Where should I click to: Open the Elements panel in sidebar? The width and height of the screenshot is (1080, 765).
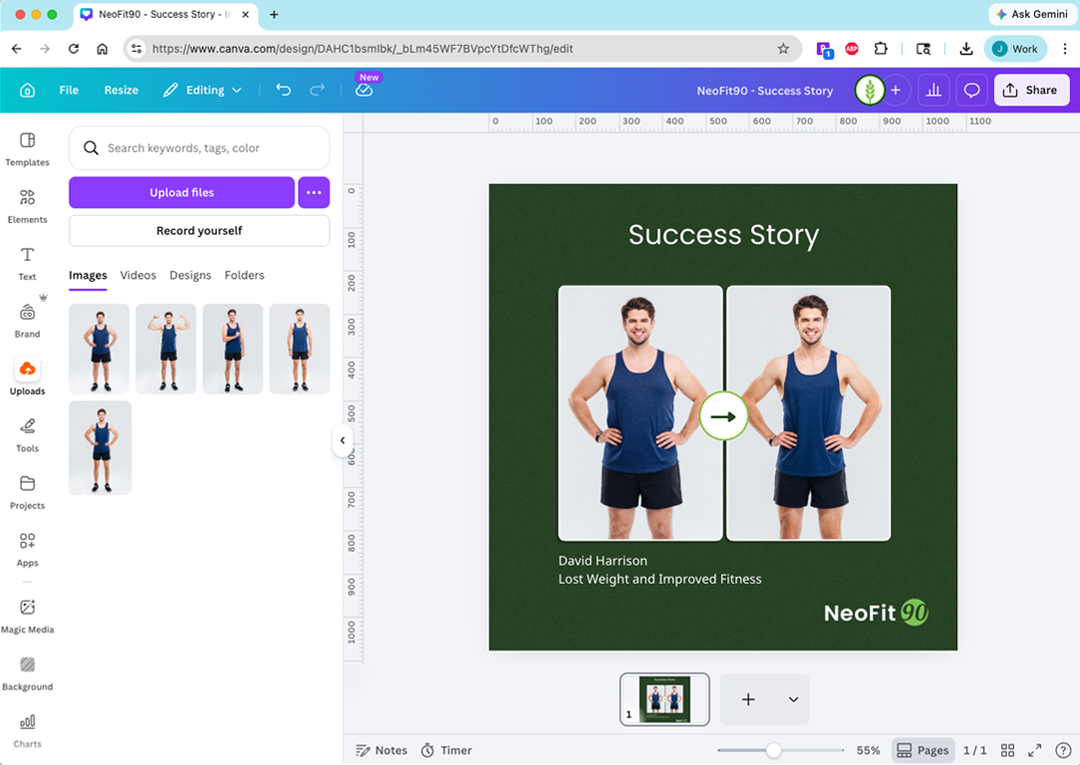tap(27, 205)
